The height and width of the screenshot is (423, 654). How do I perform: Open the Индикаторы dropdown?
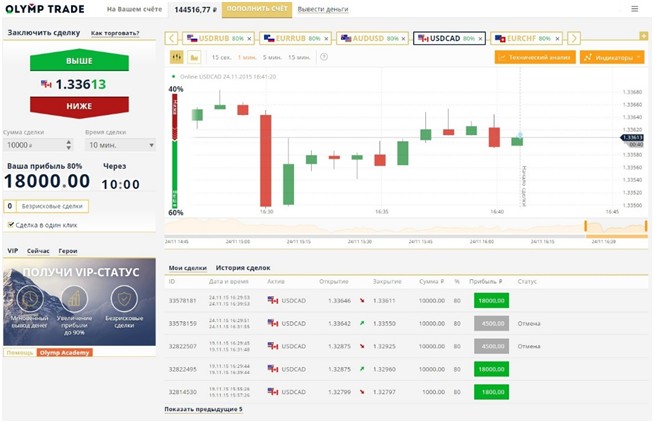[612, 57]
